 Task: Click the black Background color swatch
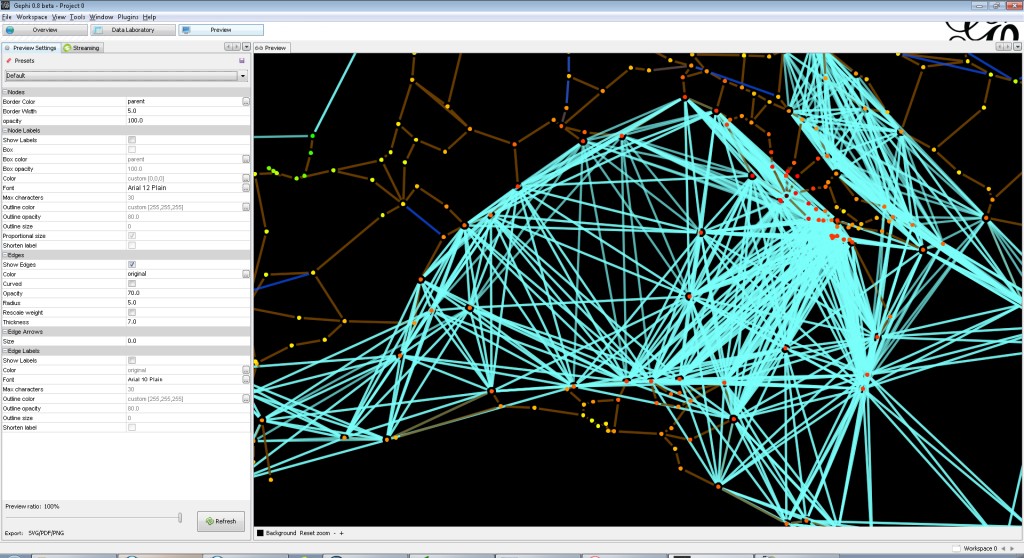pyautogui.click(x=260, y=533)
